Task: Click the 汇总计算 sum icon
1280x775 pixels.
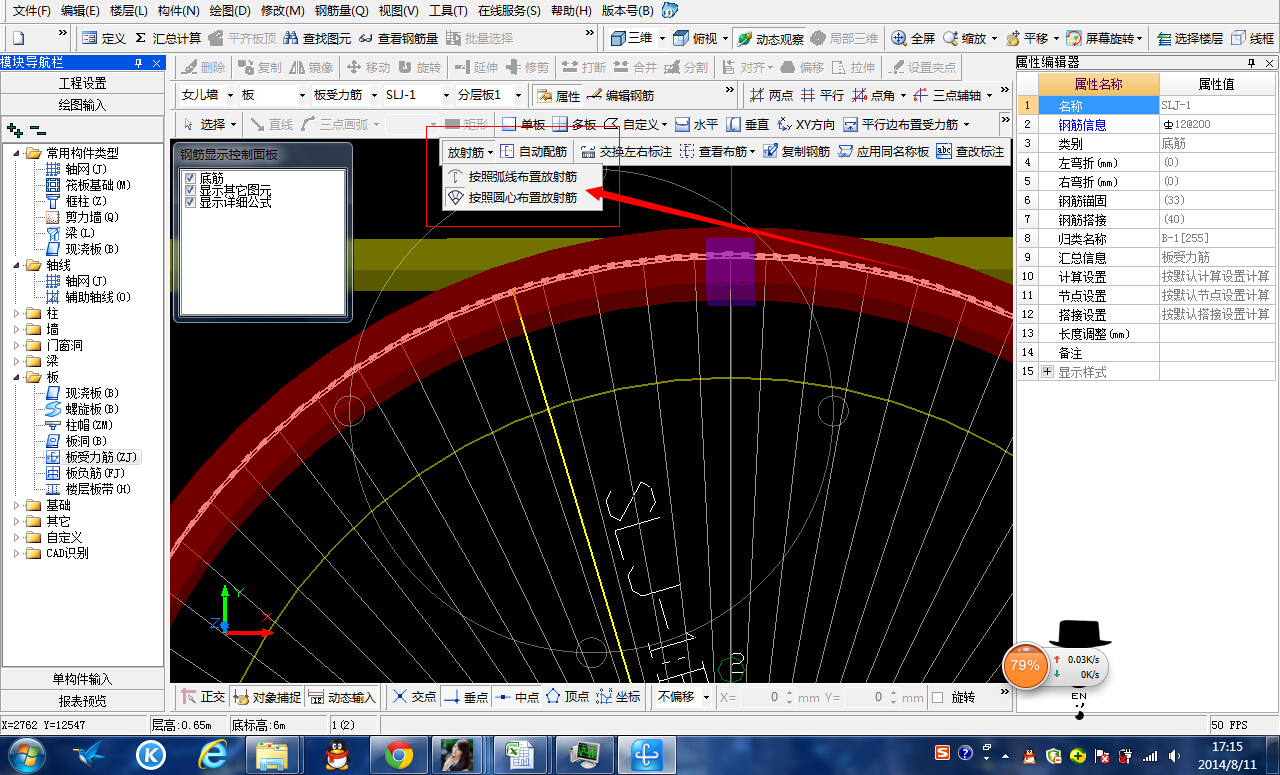Action: tap(166, 38)
